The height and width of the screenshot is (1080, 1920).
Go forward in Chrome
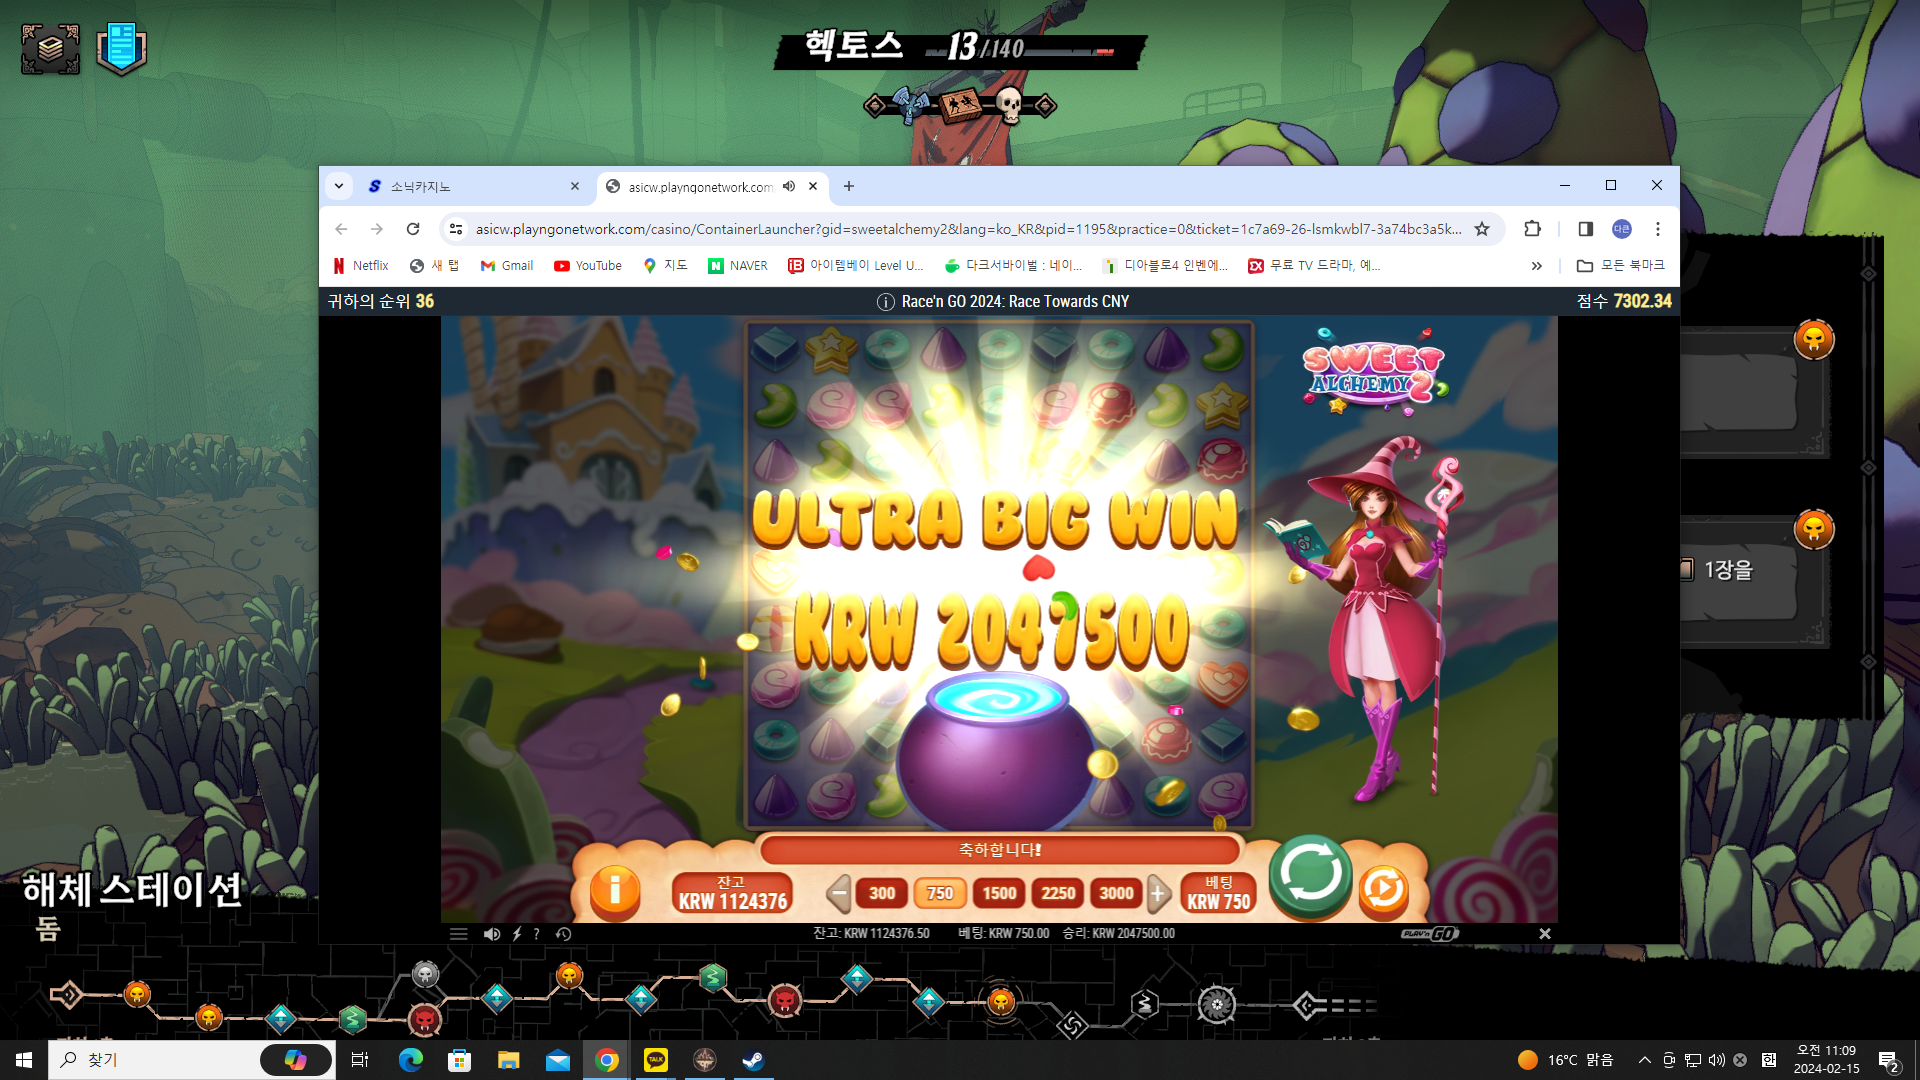[377, 229]
